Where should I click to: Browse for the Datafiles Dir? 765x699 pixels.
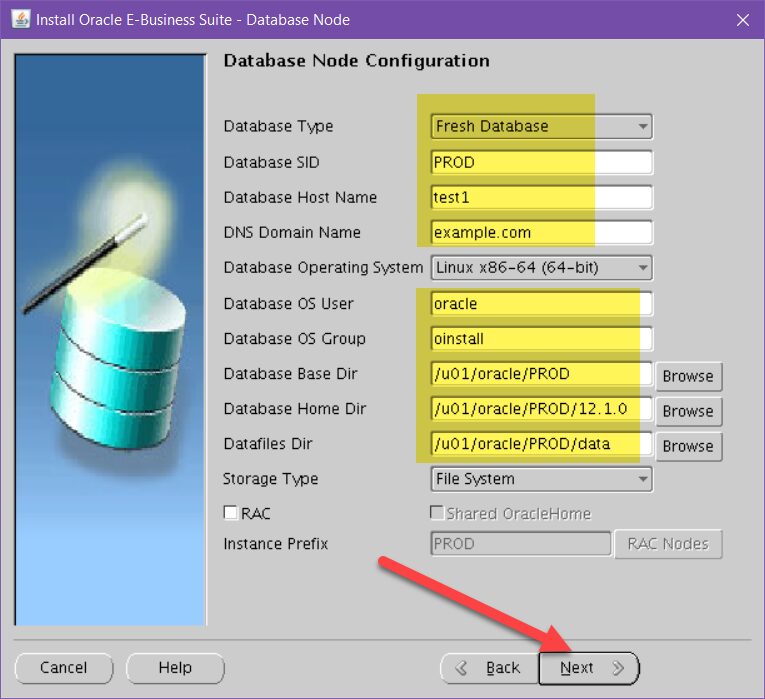[x=688, y=446]
